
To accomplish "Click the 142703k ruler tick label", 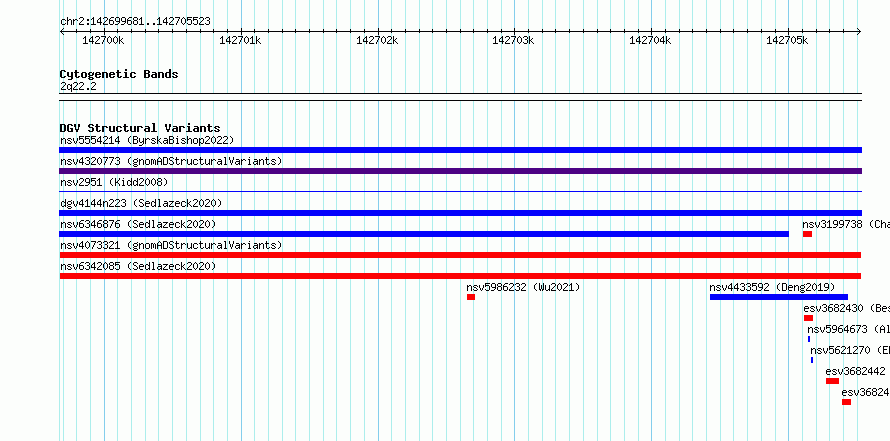I will click(513, 40).
